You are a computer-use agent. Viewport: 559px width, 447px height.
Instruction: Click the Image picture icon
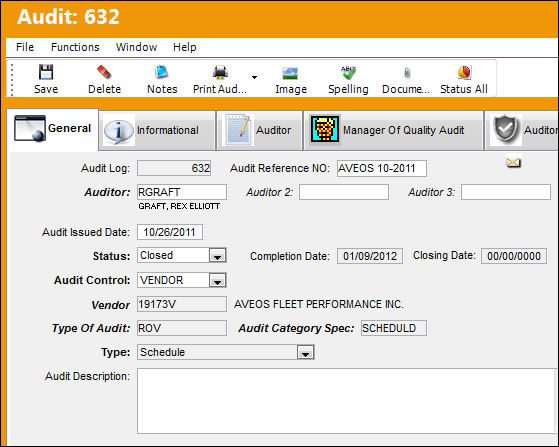291,73
